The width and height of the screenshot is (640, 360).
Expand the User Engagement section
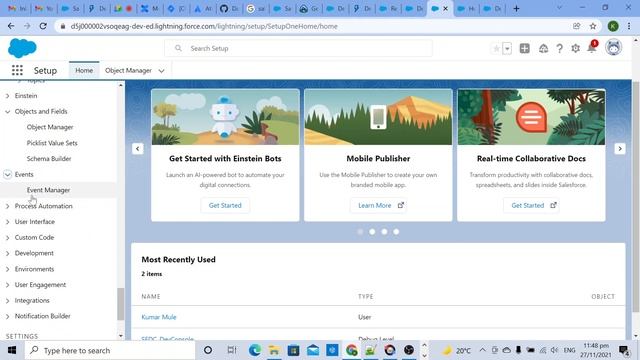click(x=7, y=285)
